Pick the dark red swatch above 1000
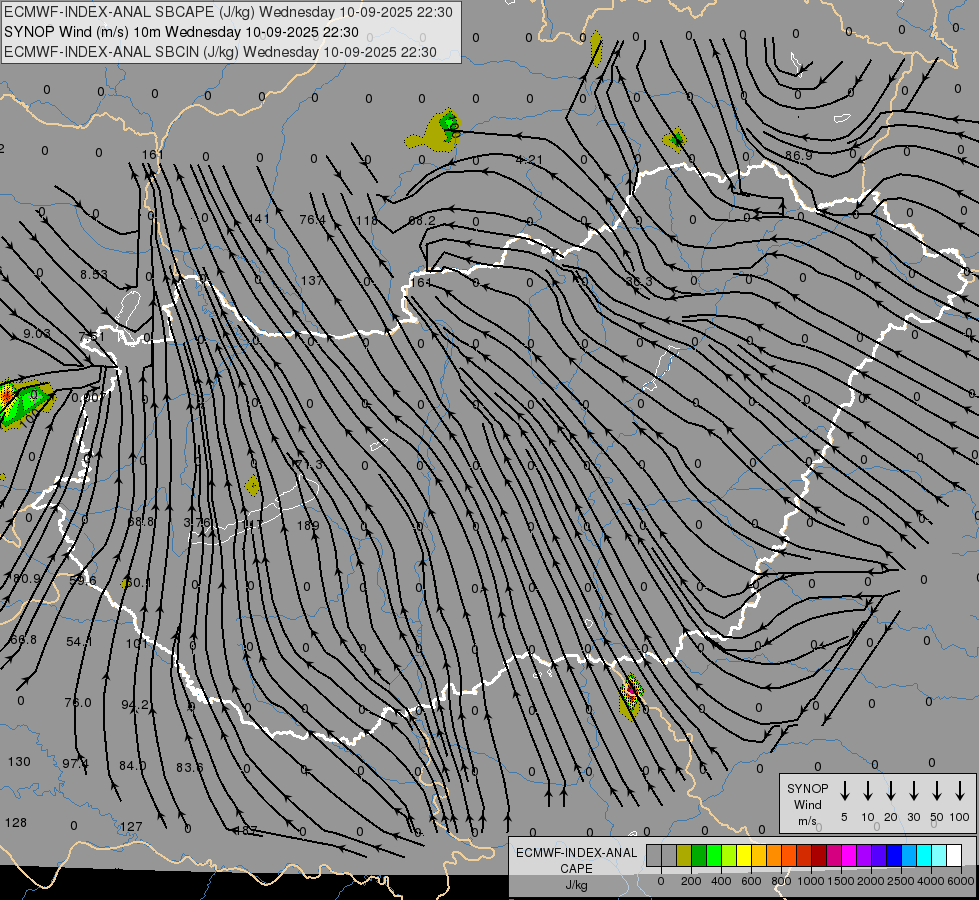 tap(819, 855)
